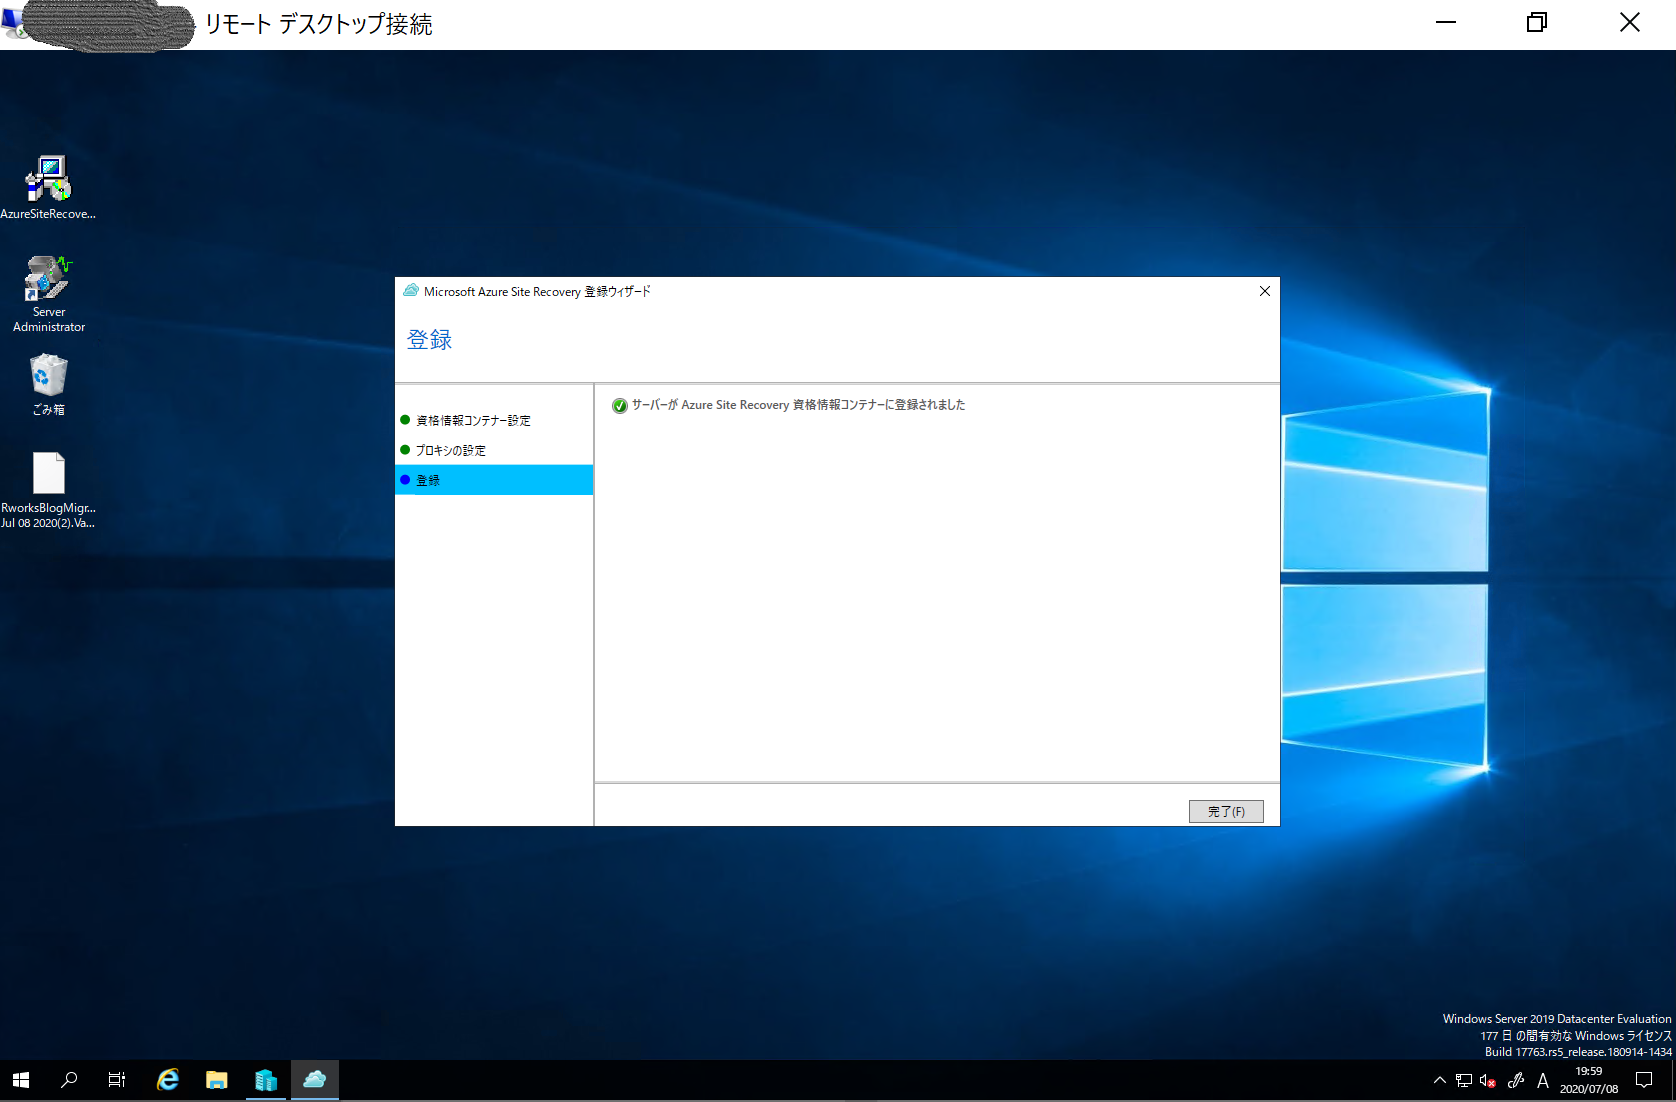Close the Azure Site Recovery wizard dialog
The image size is (1676, 1102).
coord(1265,291)
